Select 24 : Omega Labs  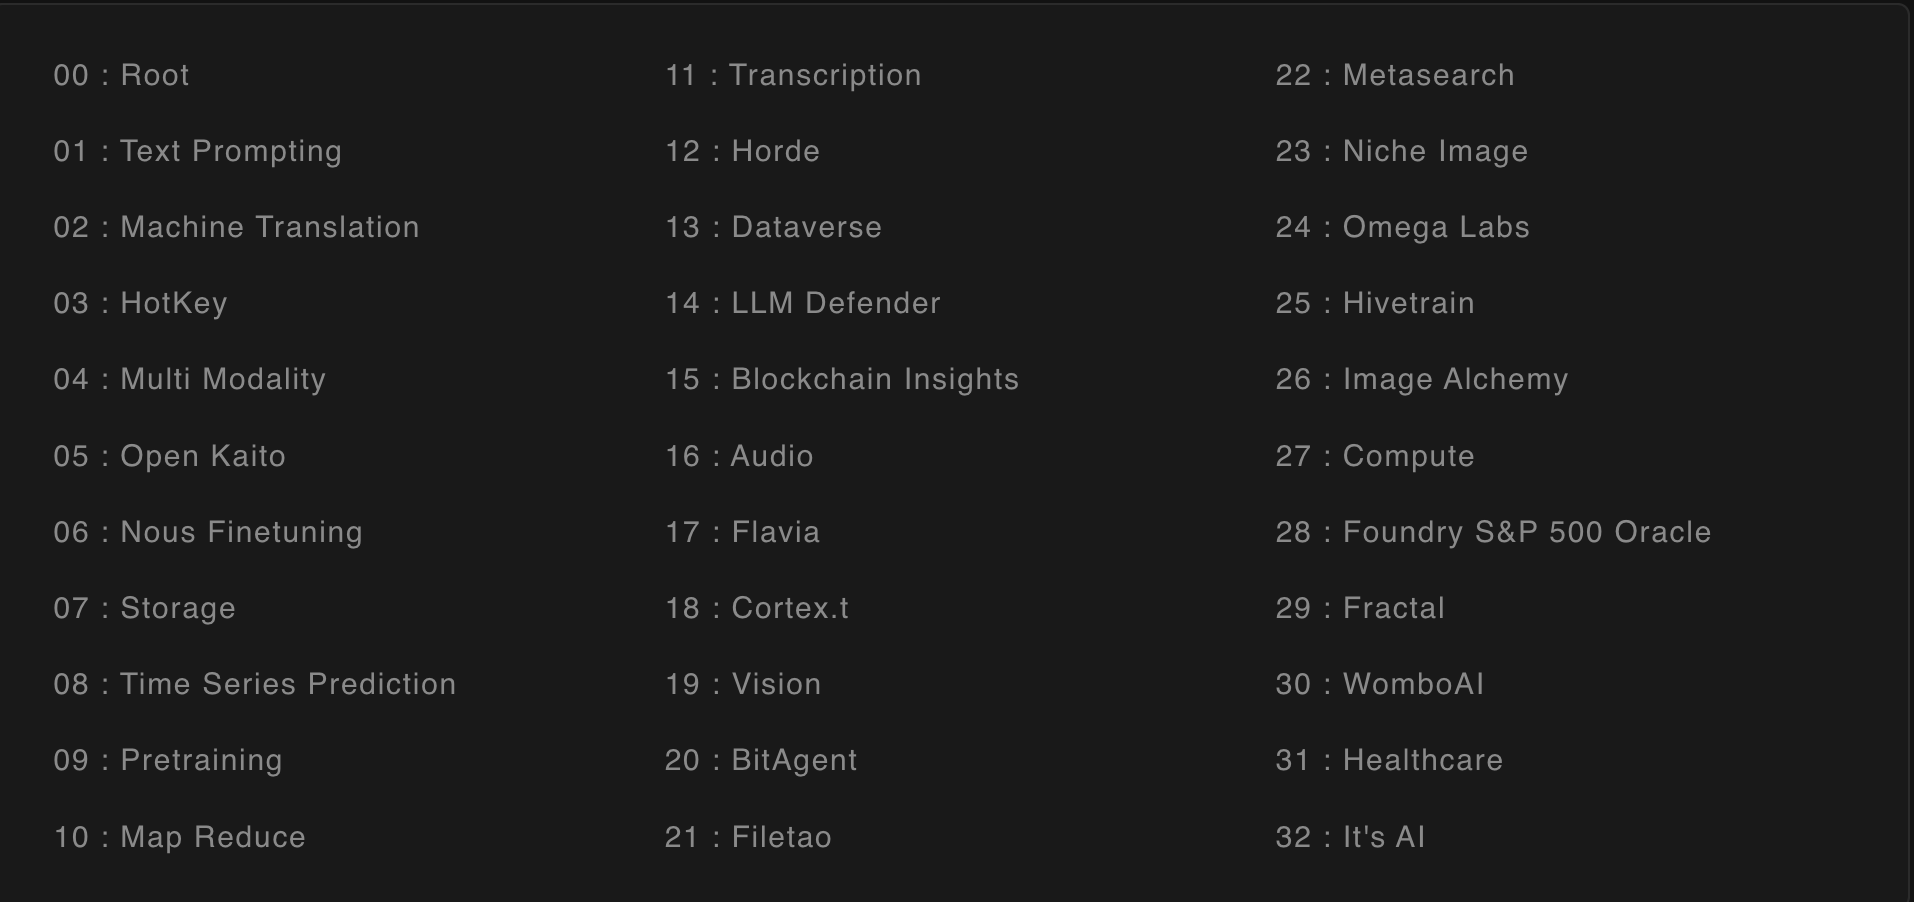pyautogui.click(x=1402, y=227)
